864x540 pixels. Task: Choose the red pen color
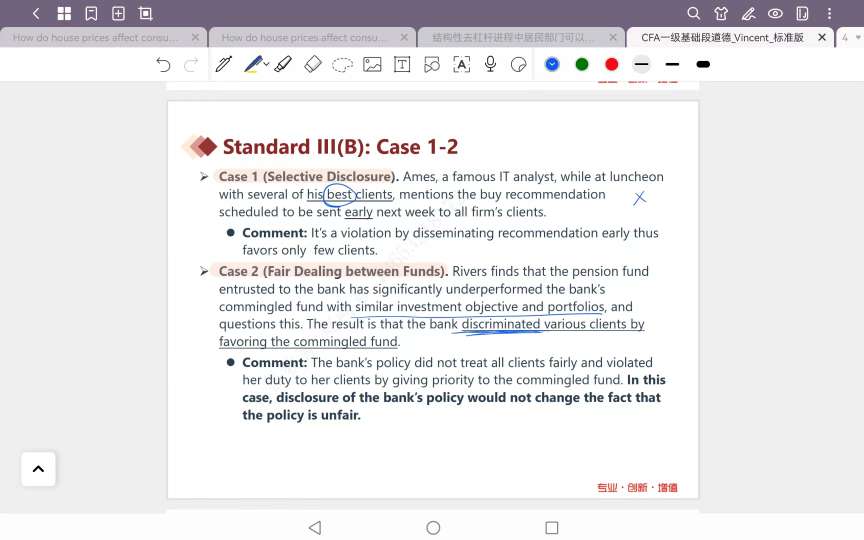point(612,64)
